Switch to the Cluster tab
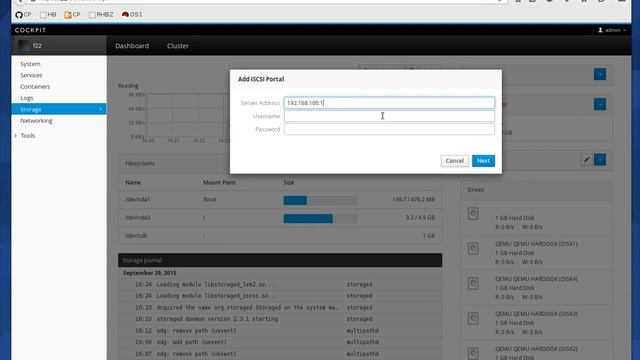This screenshot has height=360, width=640. pyautogui.click(x=178, y=46)
